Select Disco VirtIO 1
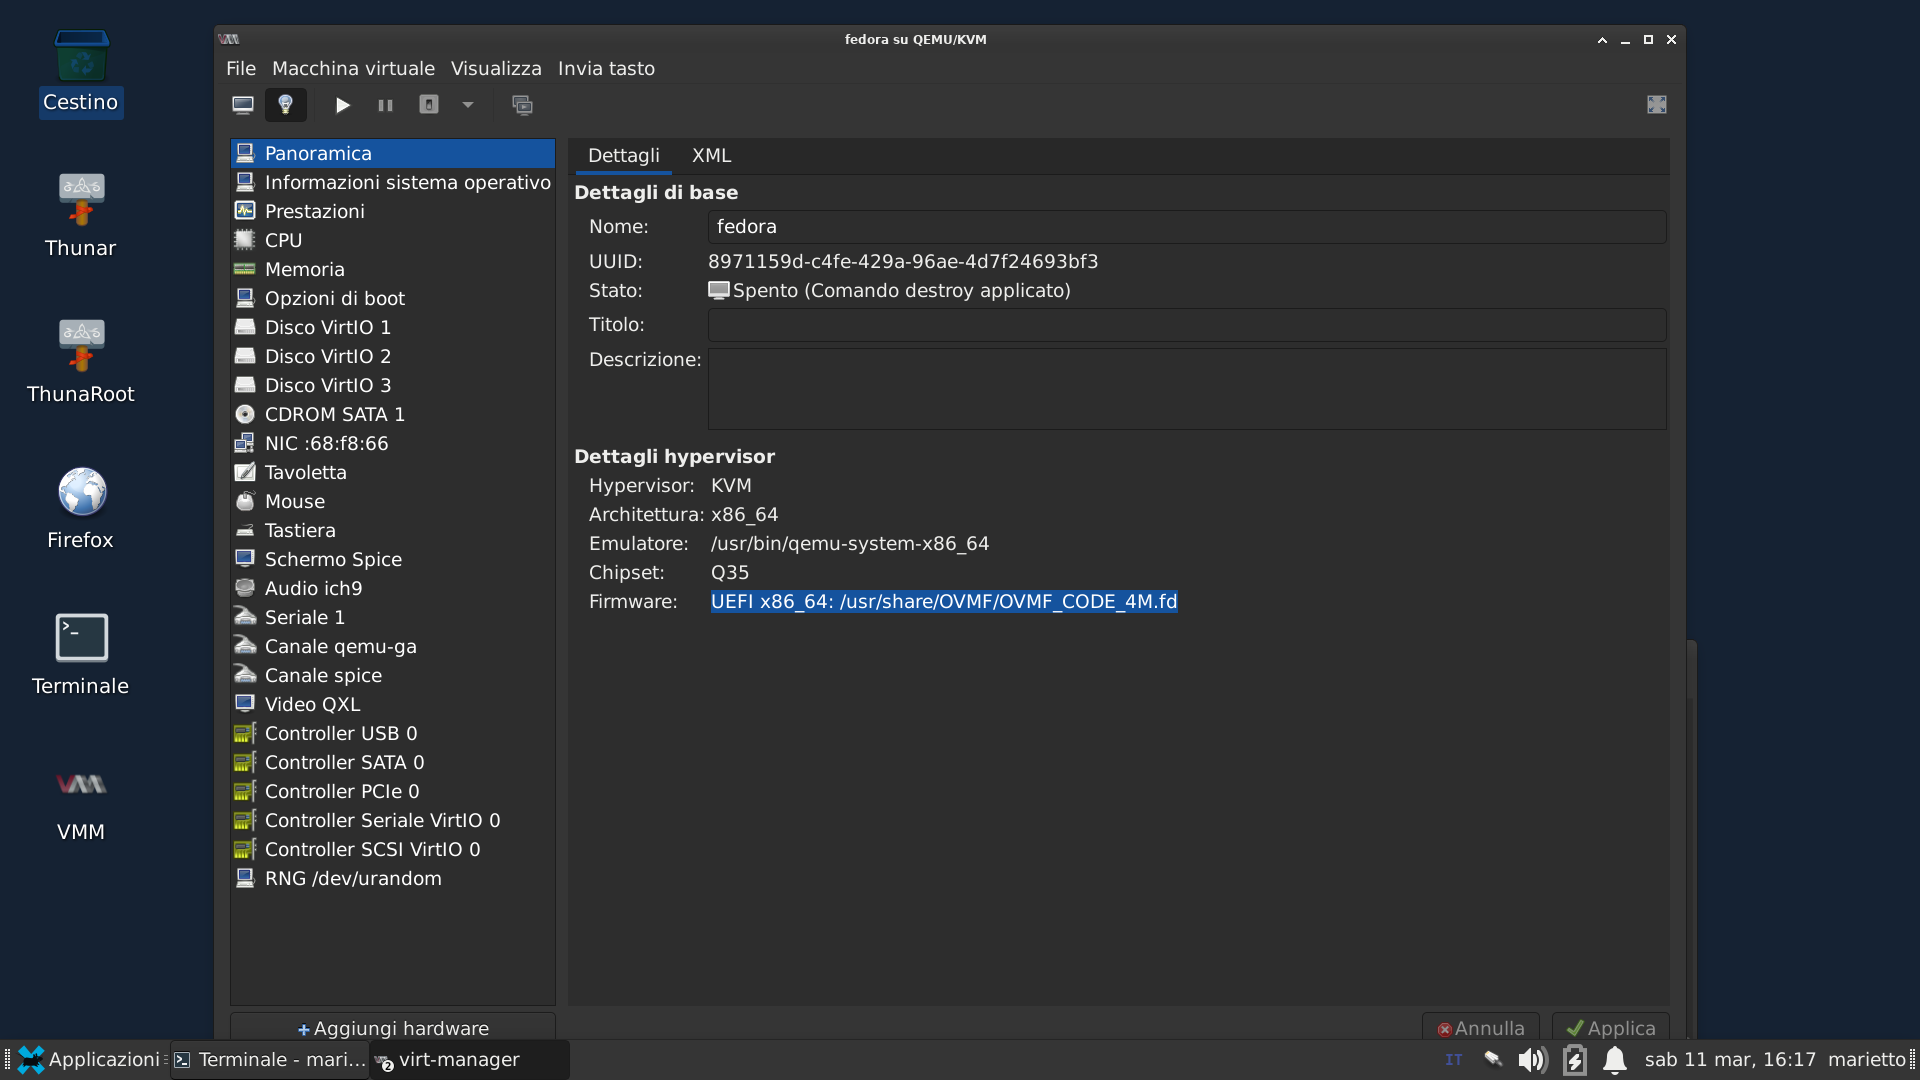Viewport: 1920px width, 1080px height. [393, 327]
